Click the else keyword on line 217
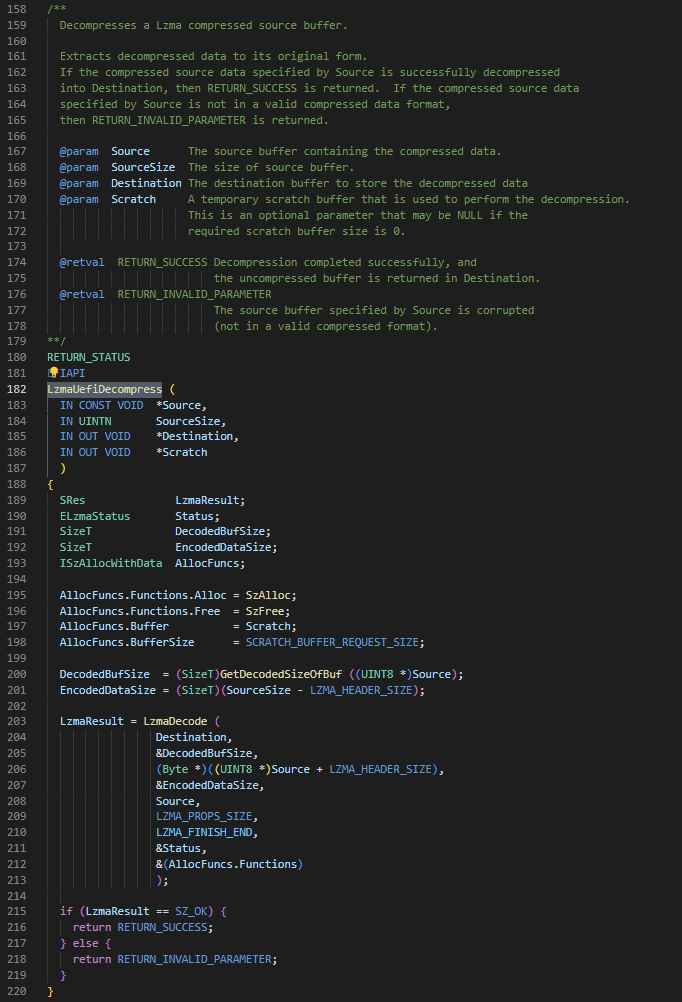682x1002 pixels. point(85,943)
